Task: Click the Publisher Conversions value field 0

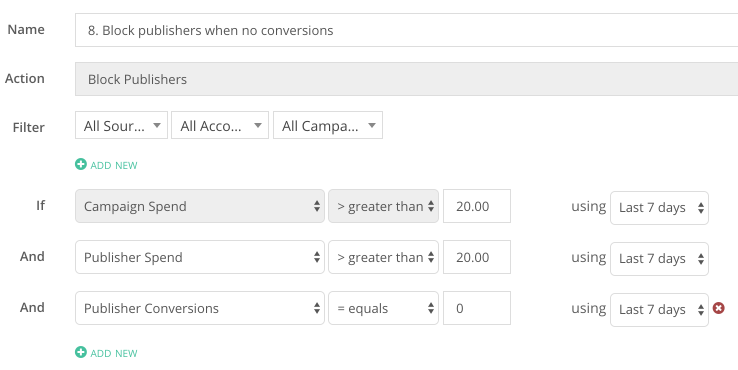Action: 477,308
